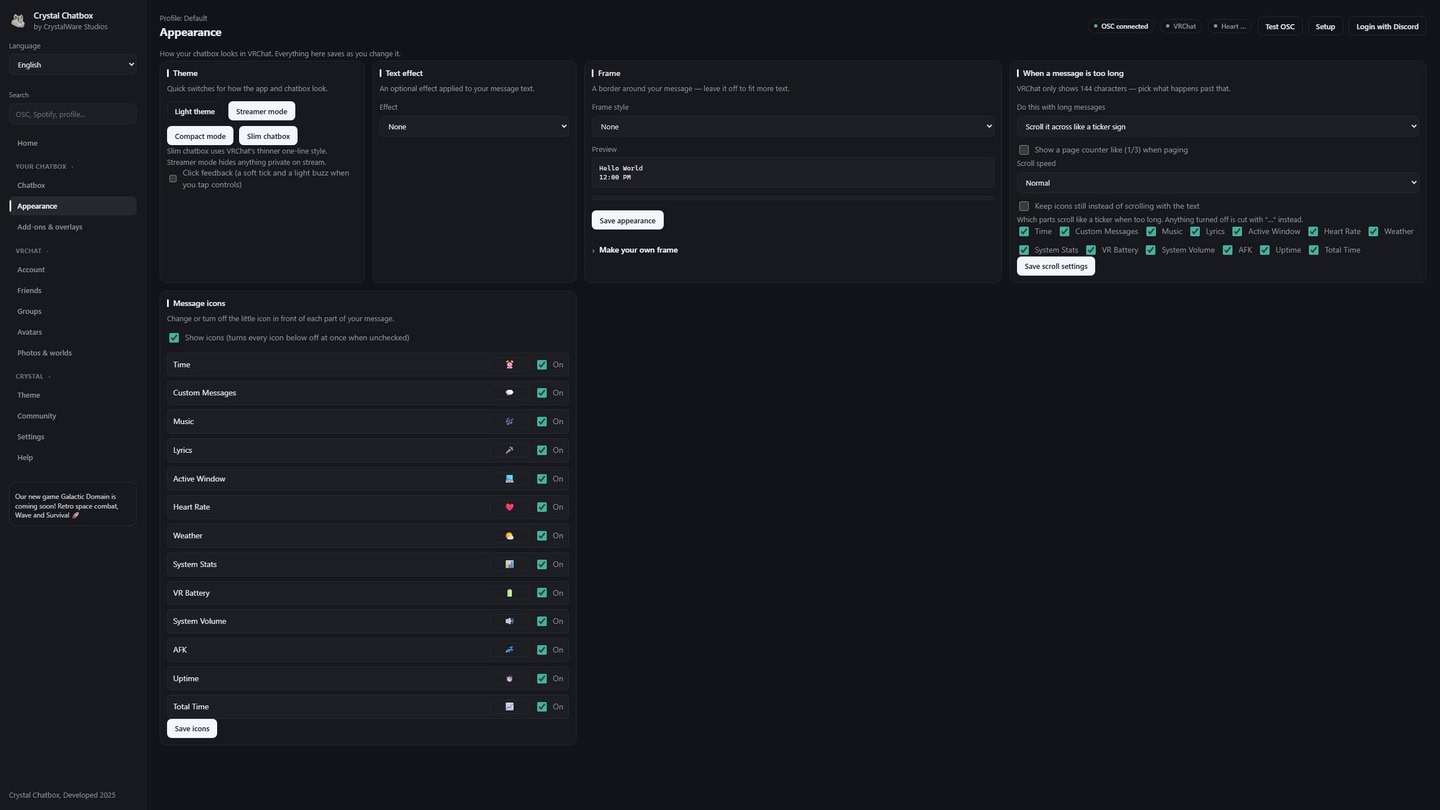Click Save appearance button
The width and height of the screenshot is (1440, 810).
click(x=628, y=220)
